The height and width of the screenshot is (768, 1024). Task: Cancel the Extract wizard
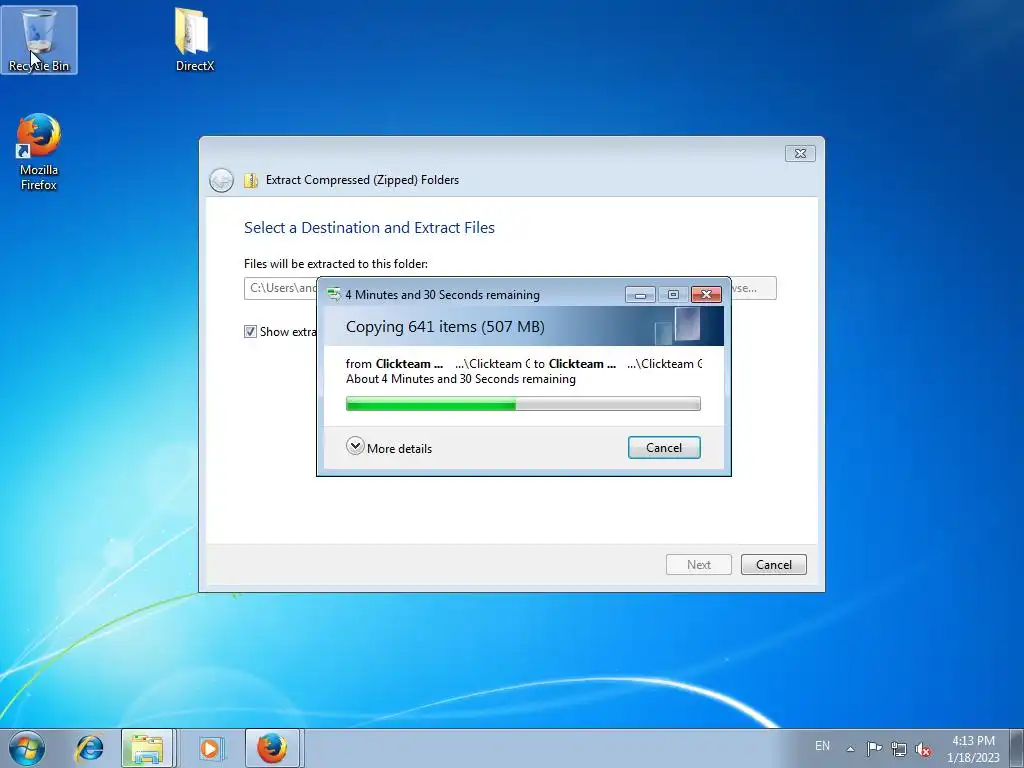pos(774,565)
